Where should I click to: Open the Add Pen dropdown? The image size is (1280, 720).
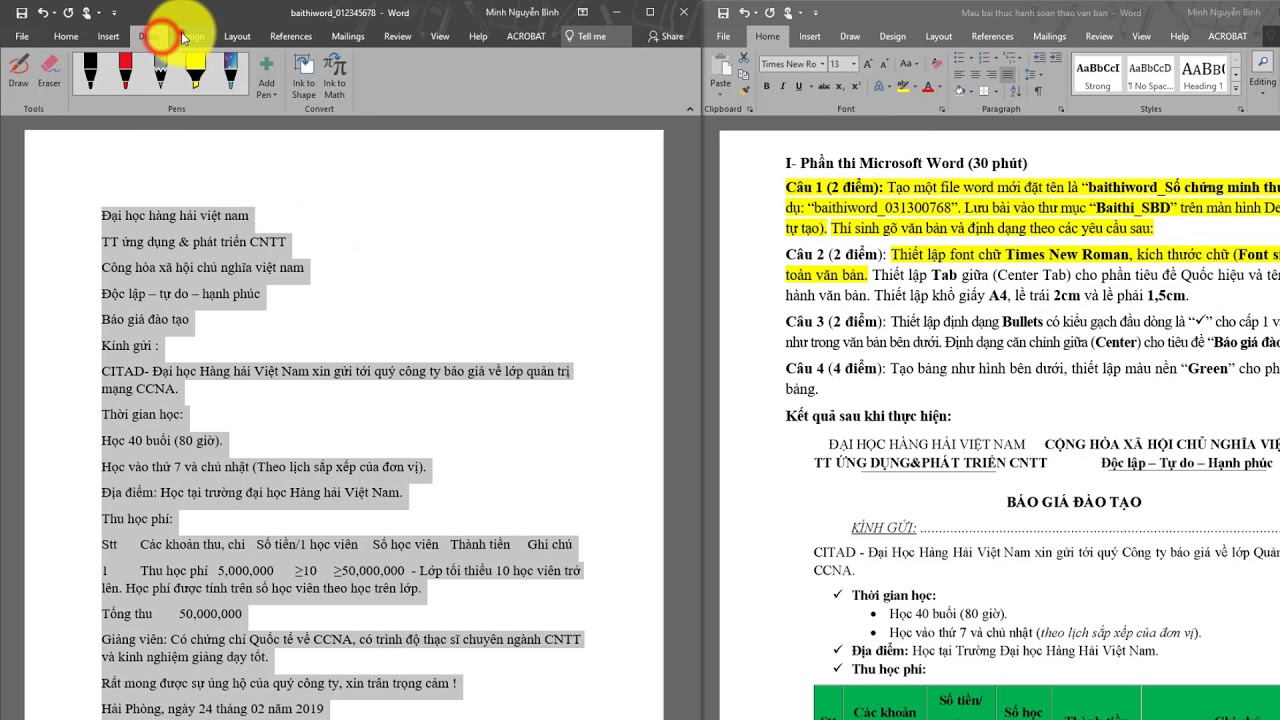tap(266, 76)
